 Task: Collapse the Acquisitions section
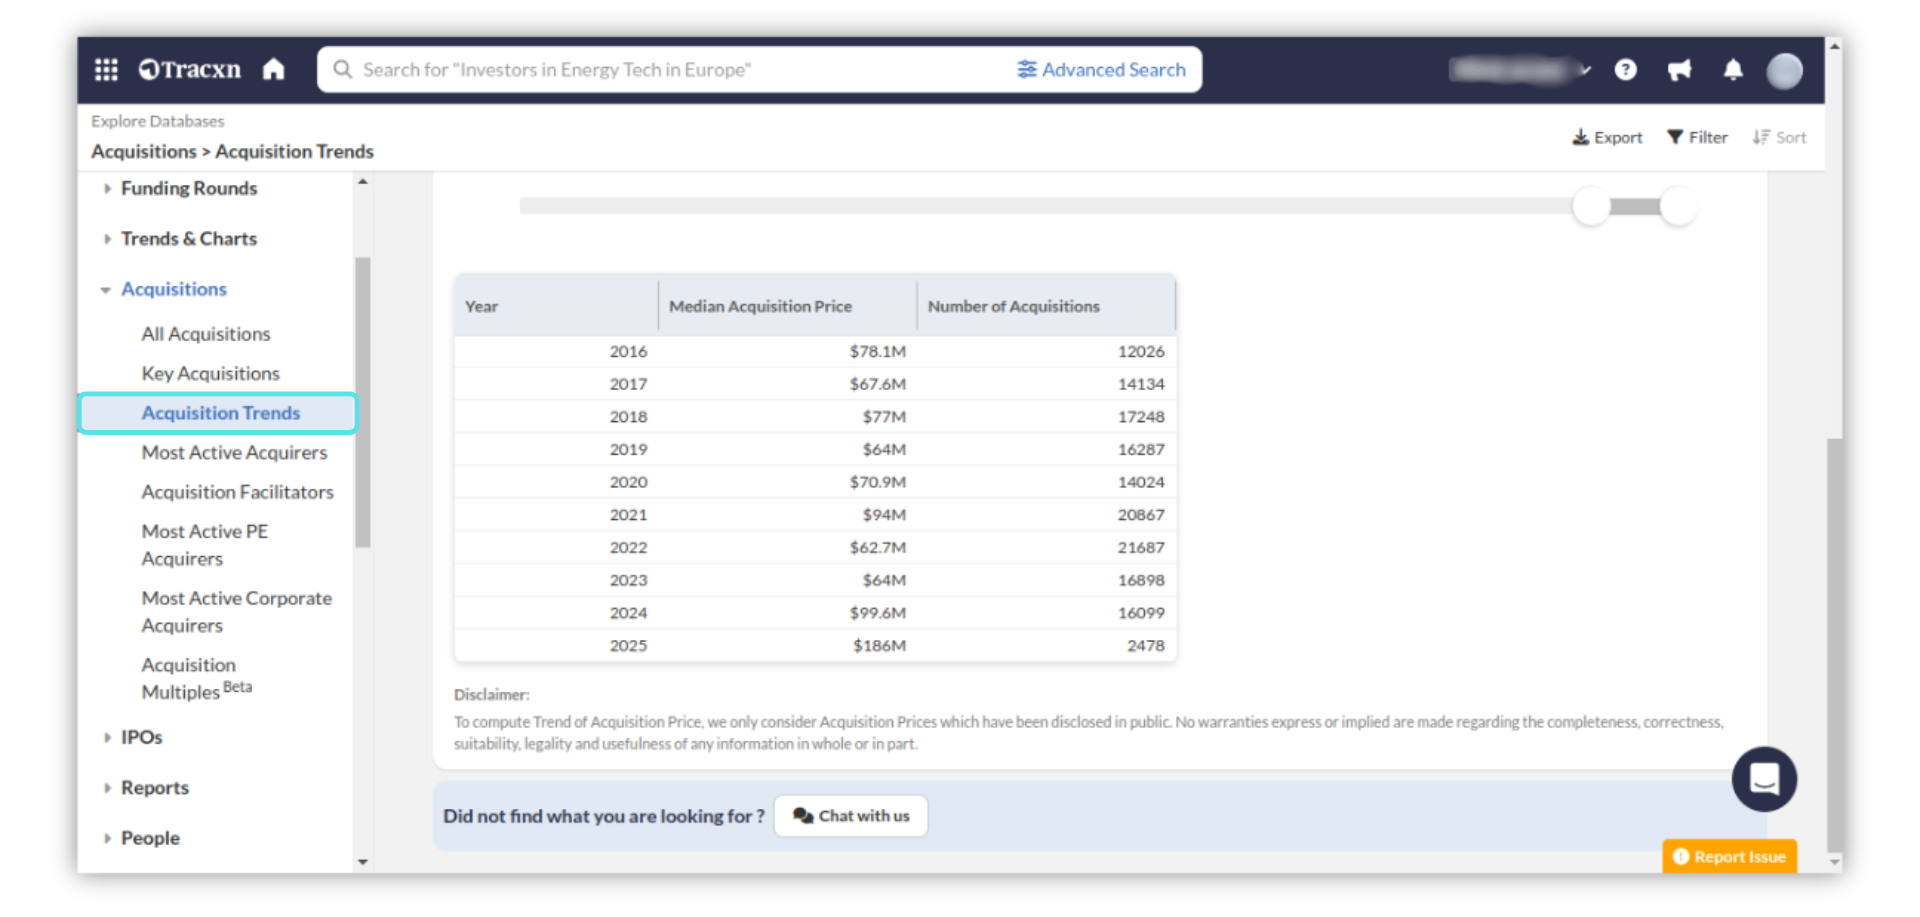click(x=106, y=290)
